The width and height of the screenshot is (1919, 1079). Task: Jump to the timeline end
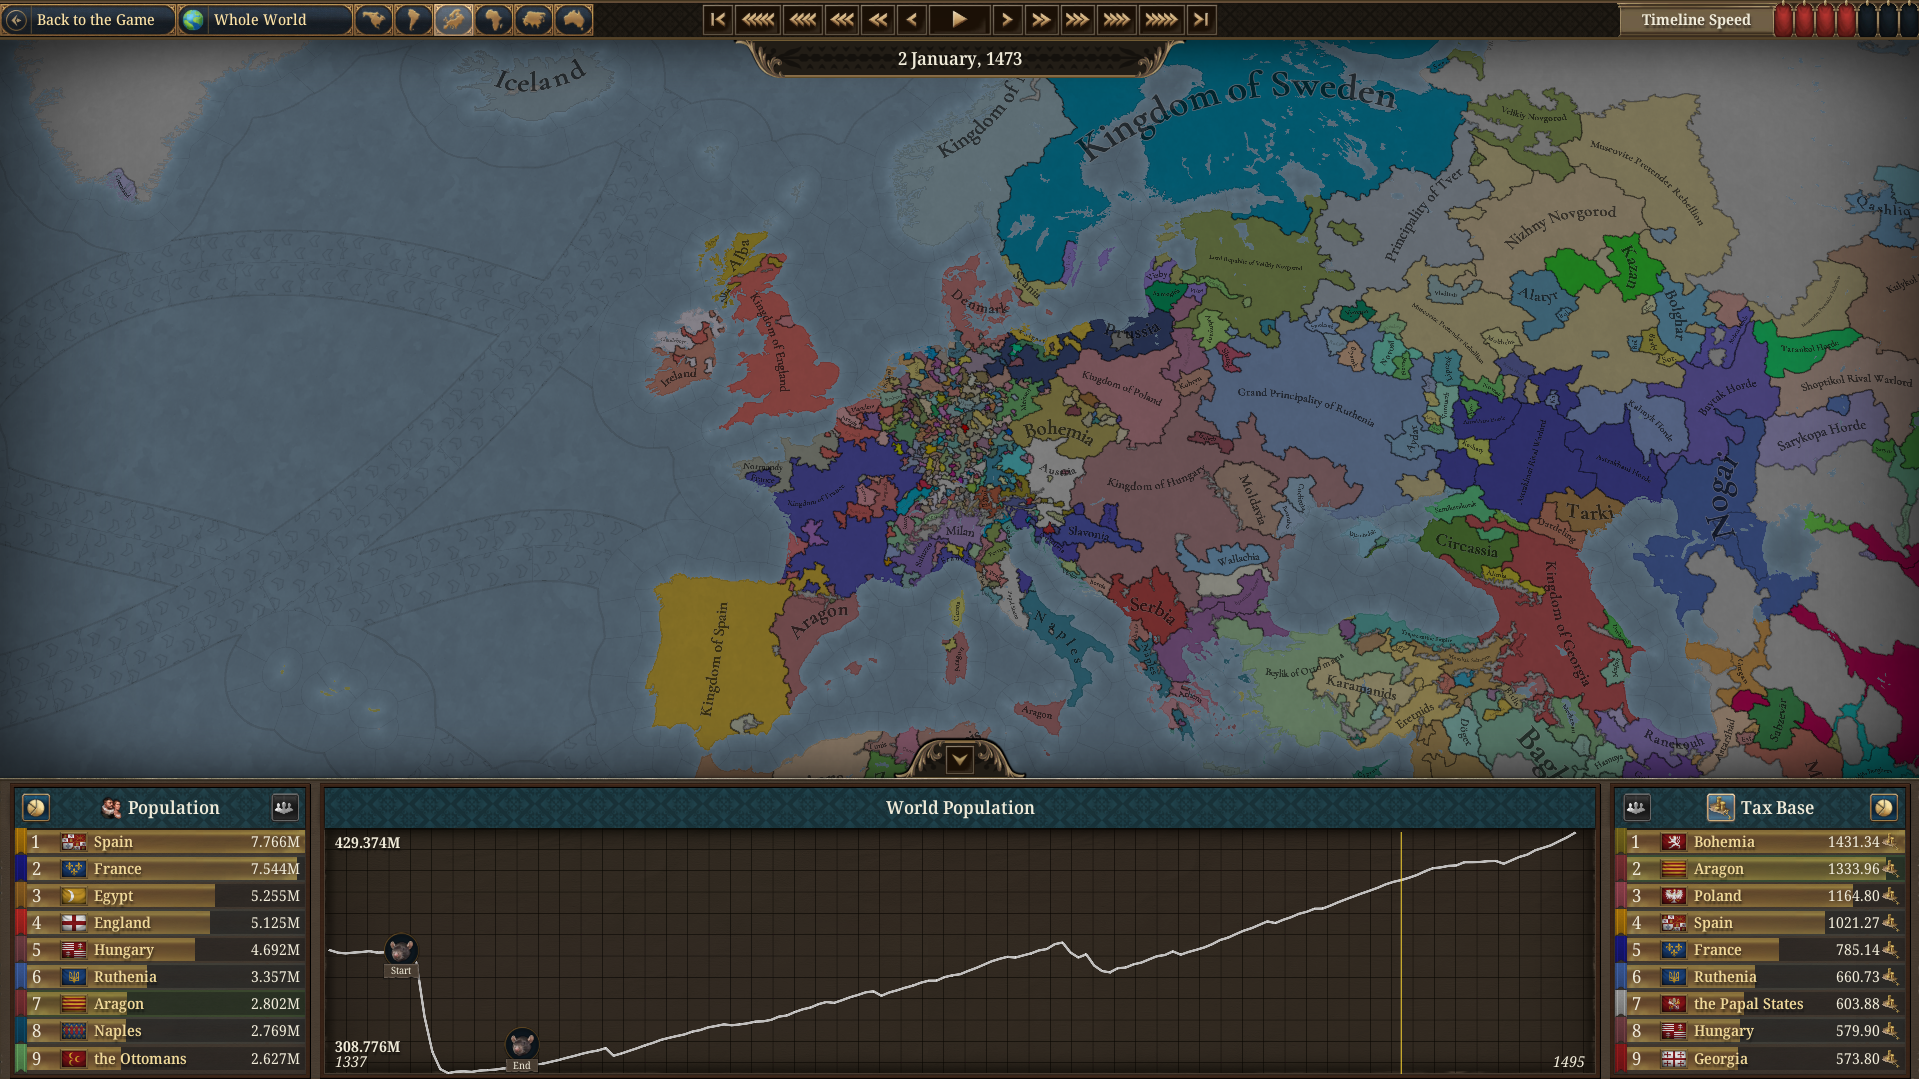(1201, 19)
